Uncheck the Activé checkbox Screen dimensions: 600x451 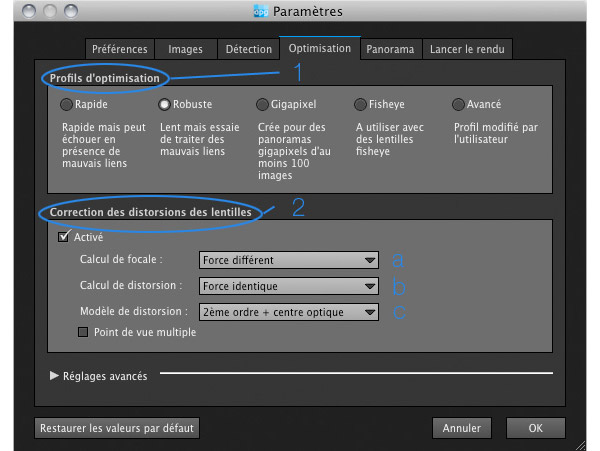pyautogui.click(x=64, y=237)
